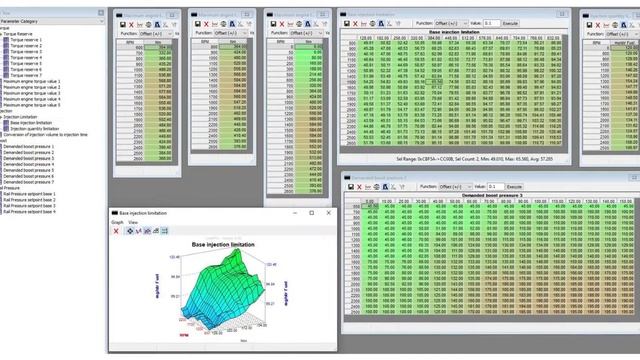Open the View menu in graph window
Screen dimensions: 640x360
coord(133,222)
